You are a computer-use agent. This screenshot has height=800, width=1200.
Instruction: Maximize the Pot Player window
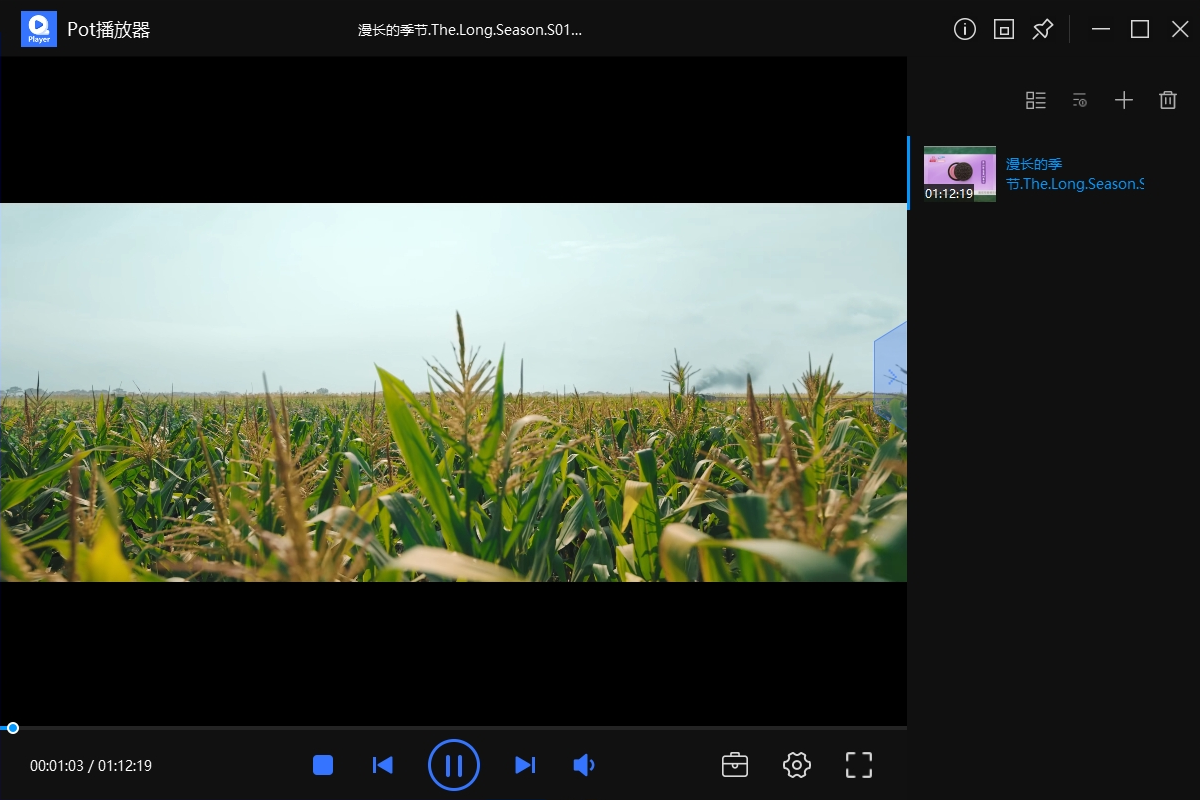pos(1140,29)
